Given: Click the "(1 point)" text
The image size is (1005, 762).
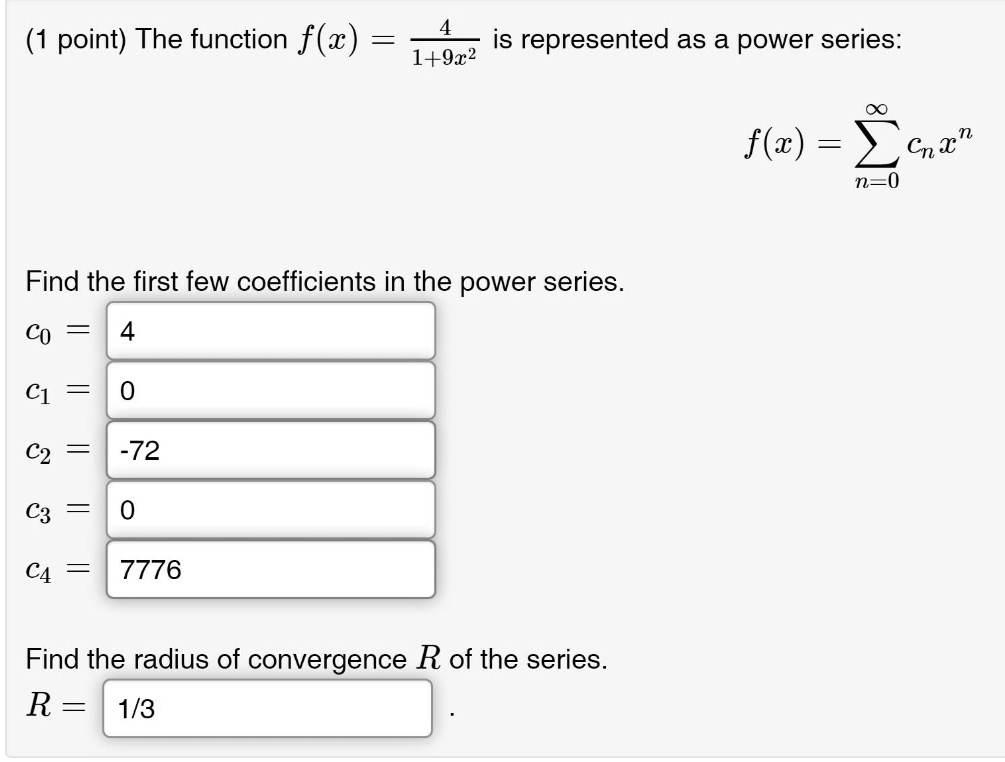Looking at the screenshot, I should (x=76, y=40).
